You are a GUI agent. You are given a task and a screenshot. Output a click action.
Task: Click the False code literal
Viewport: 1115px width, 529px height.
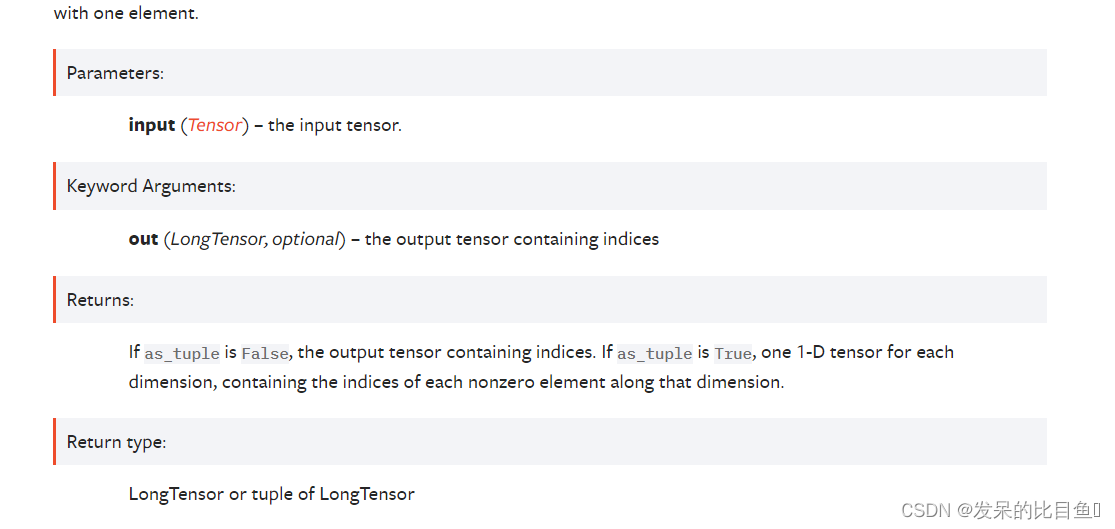(265, 353)
